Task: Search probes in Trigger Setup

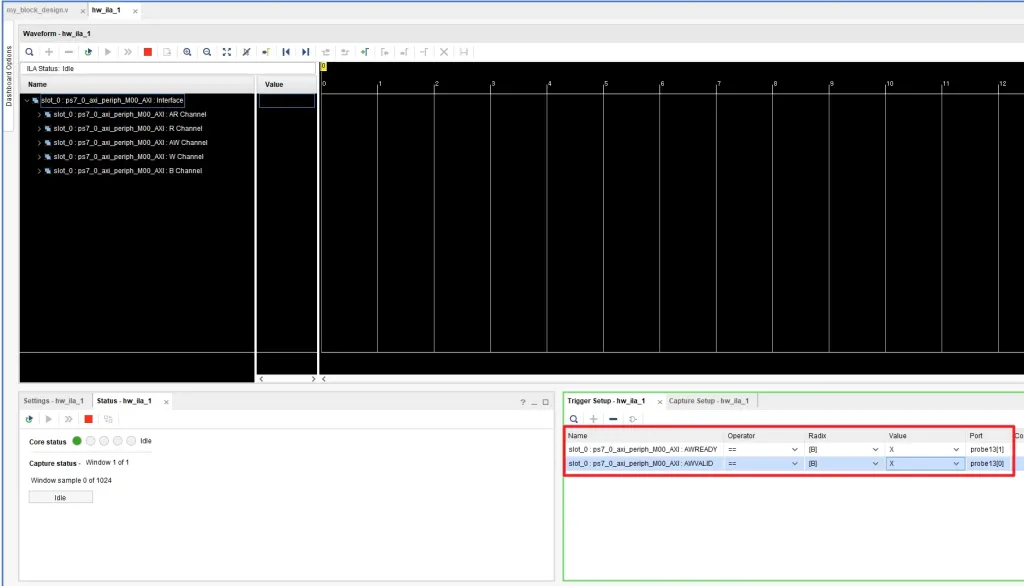Action: pyautogui.click(x=573, y=419)
